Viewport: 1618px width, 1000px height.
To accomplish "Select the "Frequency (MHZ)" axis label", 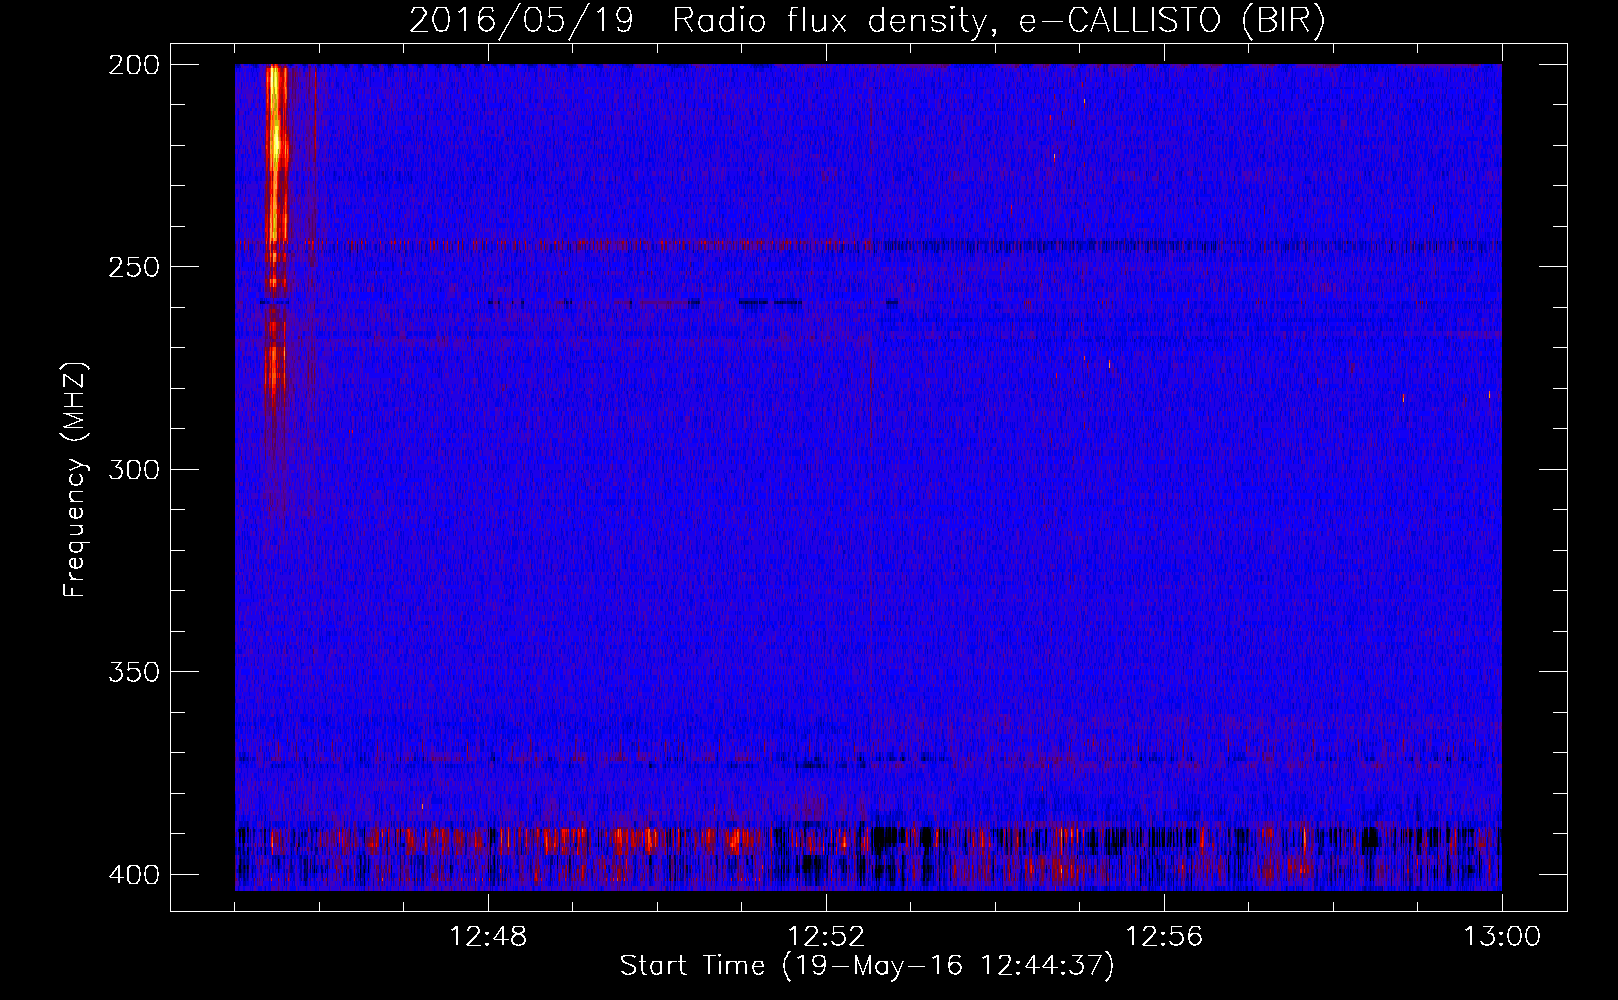I will pos(75,480).
